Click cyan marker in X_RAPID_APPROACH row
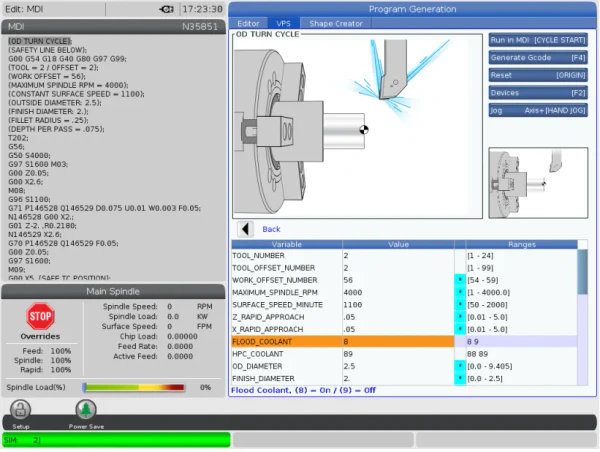The width and height of the screenshot is (600, 452). [460, 329]
